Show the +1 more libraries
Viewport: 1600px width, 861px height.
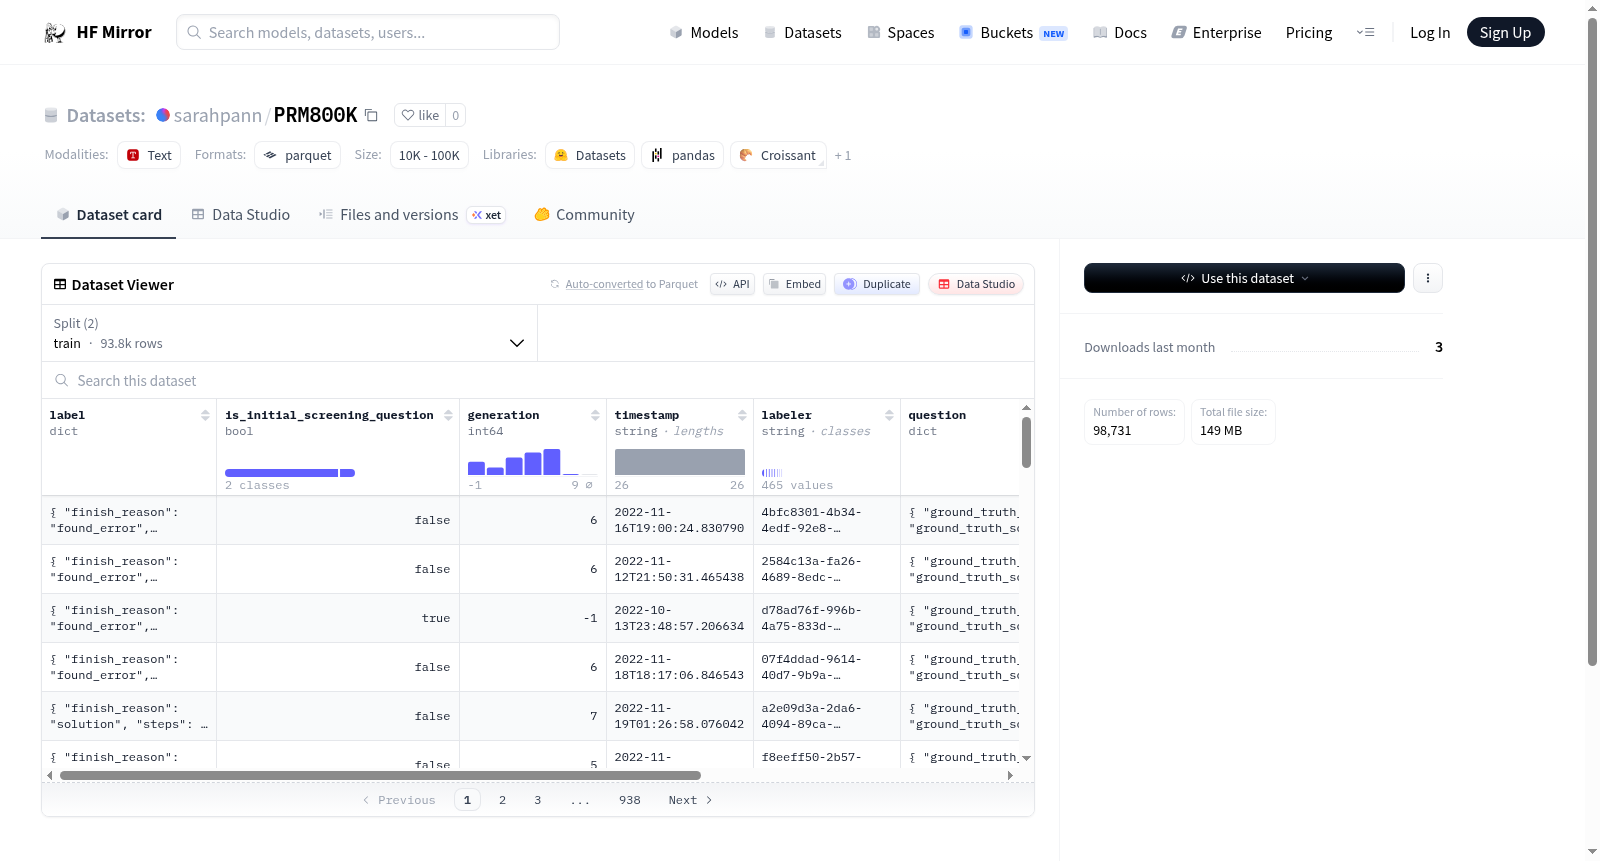click(843, 155)
